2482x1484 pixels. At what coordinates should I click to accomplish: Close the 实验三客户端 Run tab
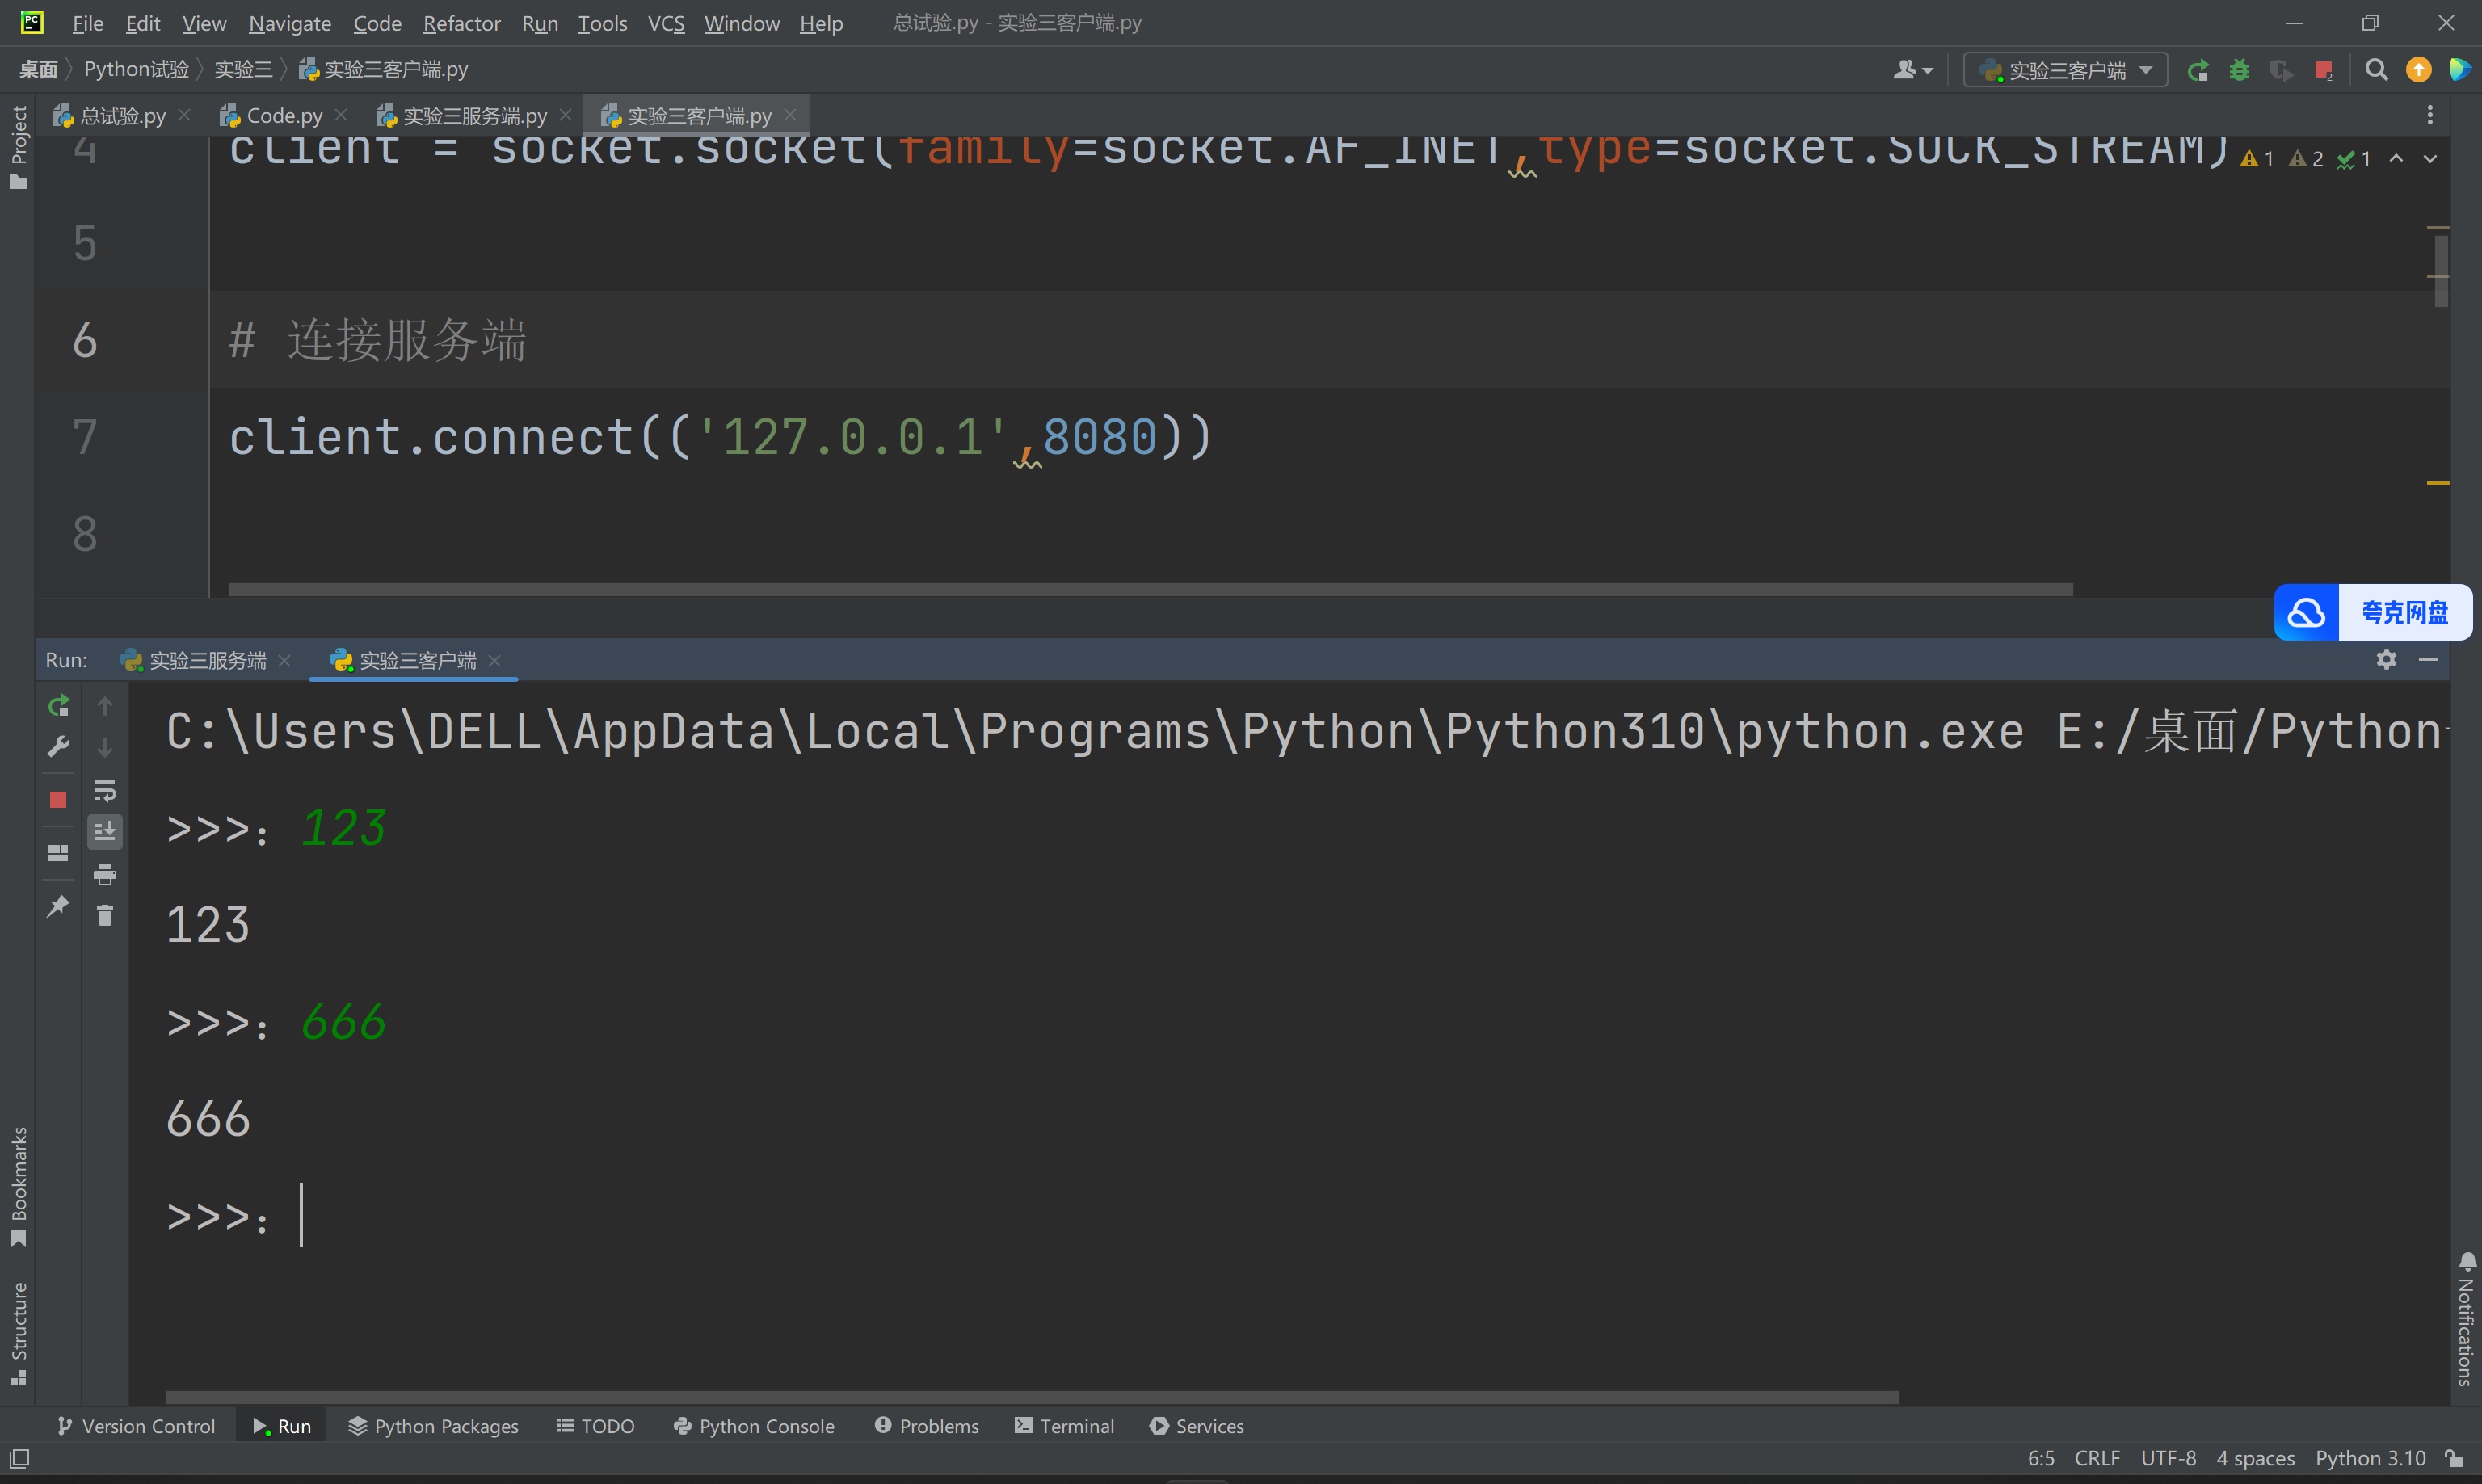coord(494,660)
